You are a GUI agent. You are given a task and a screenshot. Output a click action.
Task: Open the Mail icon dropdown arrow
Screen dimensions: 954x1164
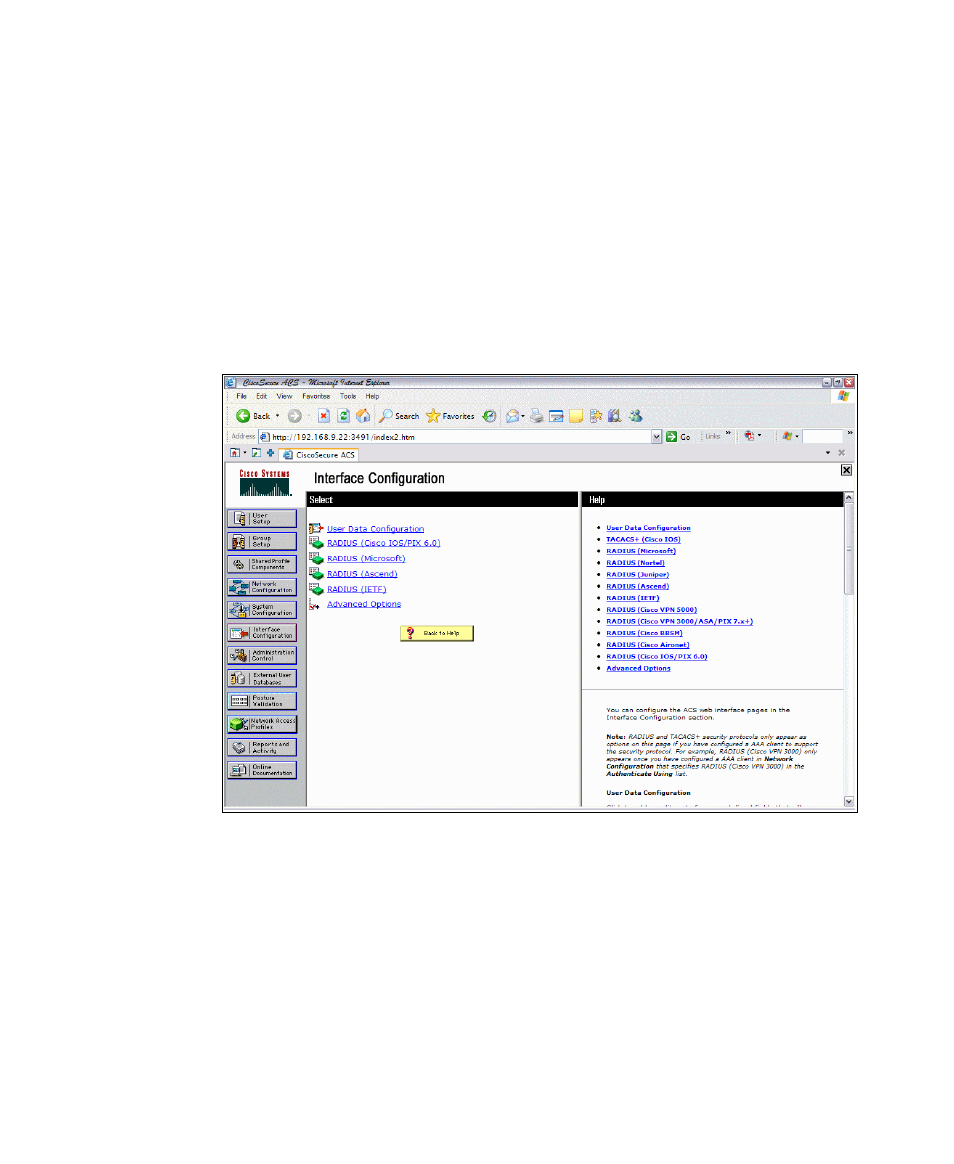pyautogui.click(x=523, y=416)
